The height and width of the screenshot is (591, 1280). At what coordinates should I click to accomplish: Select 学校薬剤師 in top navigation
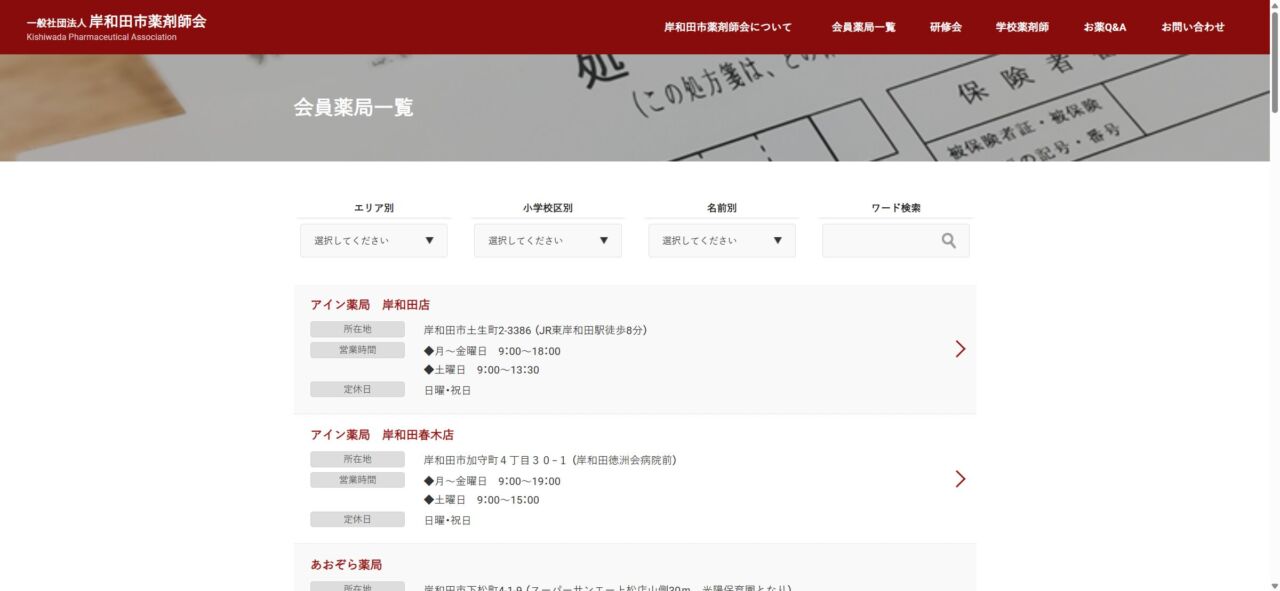click(x=1022, y=27)
